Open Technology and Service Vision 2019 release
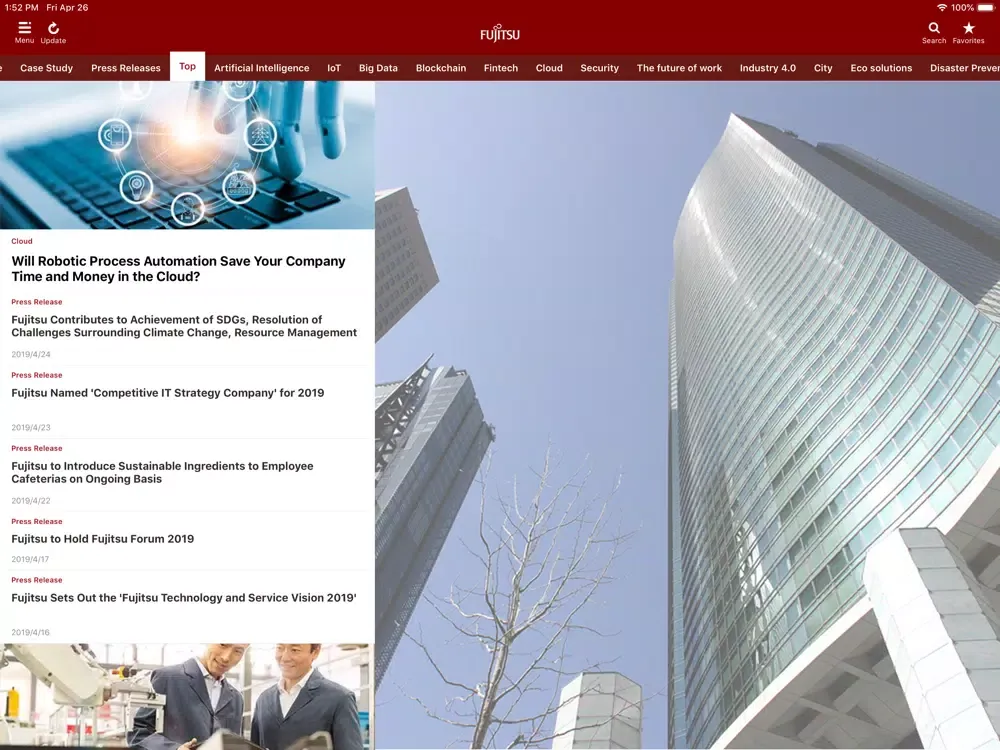 [x=184, y=598]
